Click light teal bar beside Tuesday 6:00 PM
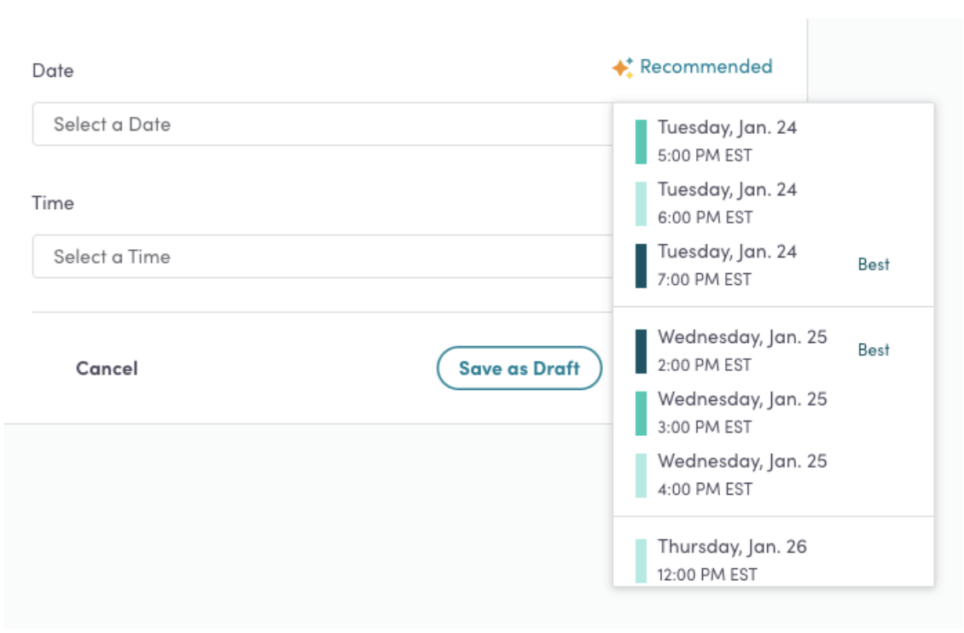The width and height of the screenshot is (964, 633). tap(641, 203)
